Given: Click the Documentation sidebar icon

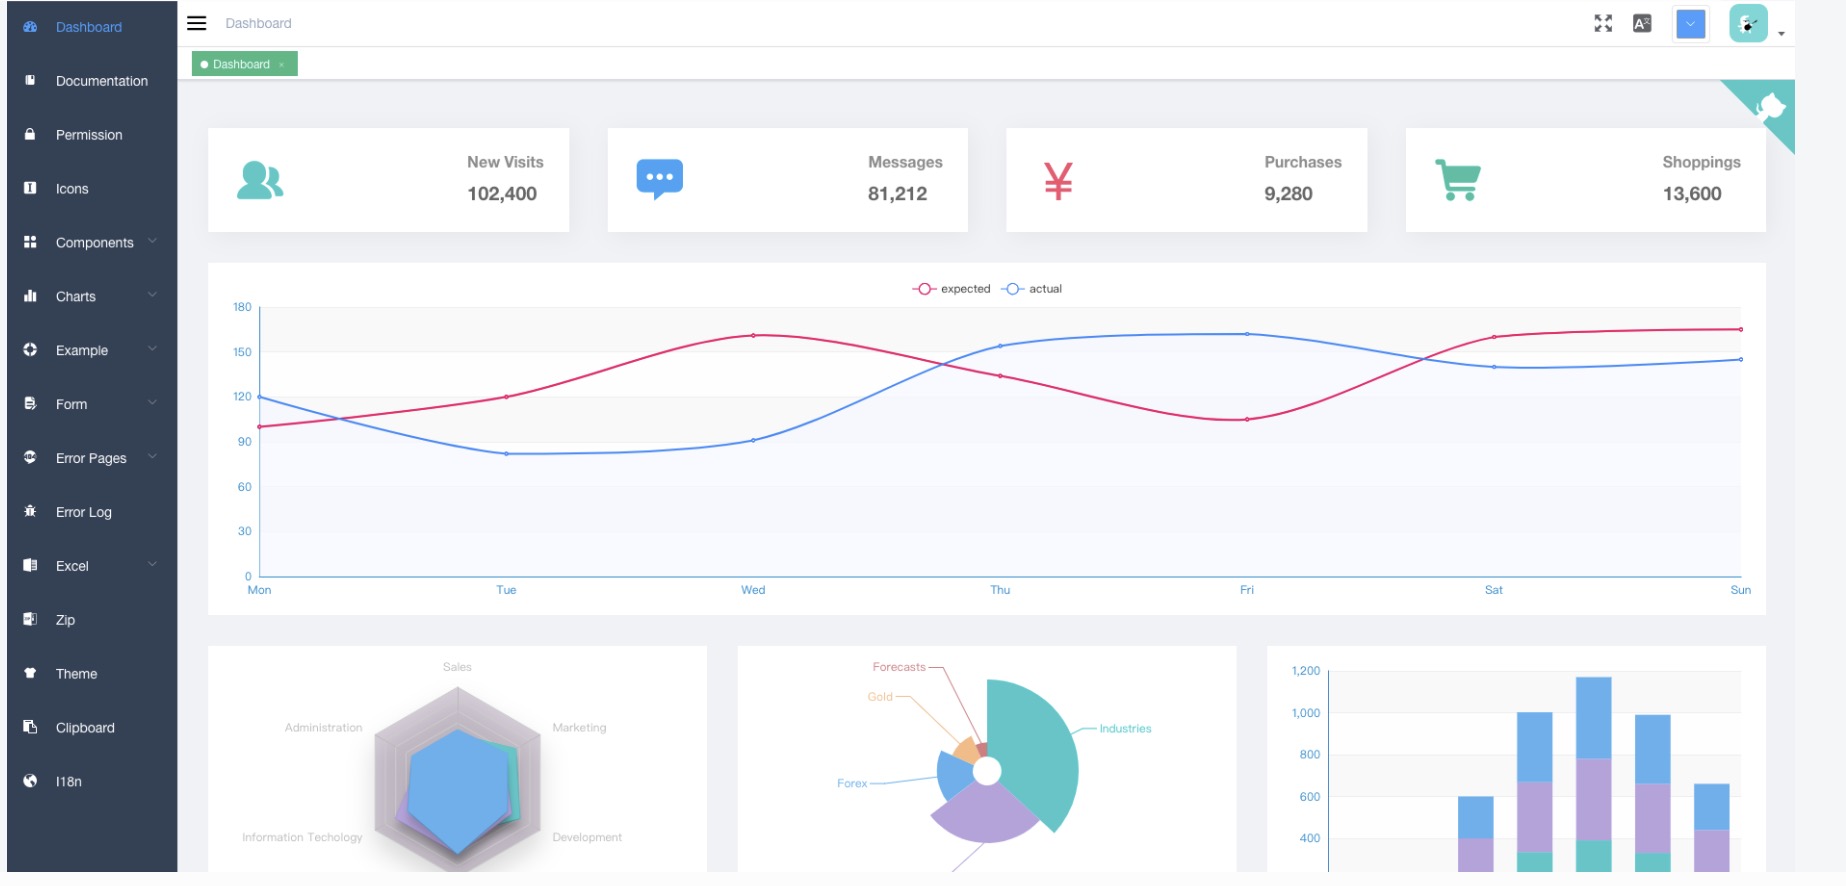Looking at the screenshot, I should (x=30, y=80).
